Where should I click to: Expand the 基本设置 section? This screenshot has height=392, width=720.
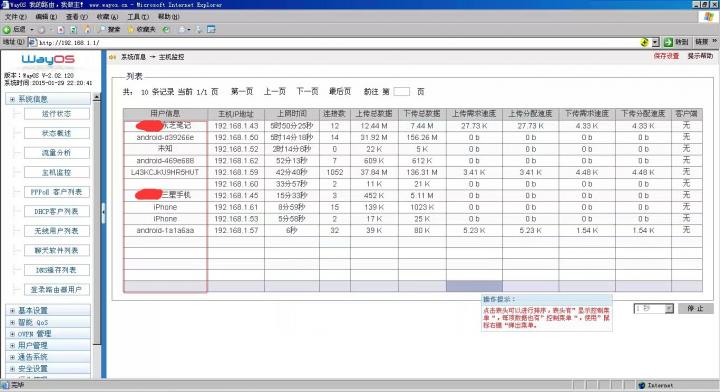click(12, 311)
